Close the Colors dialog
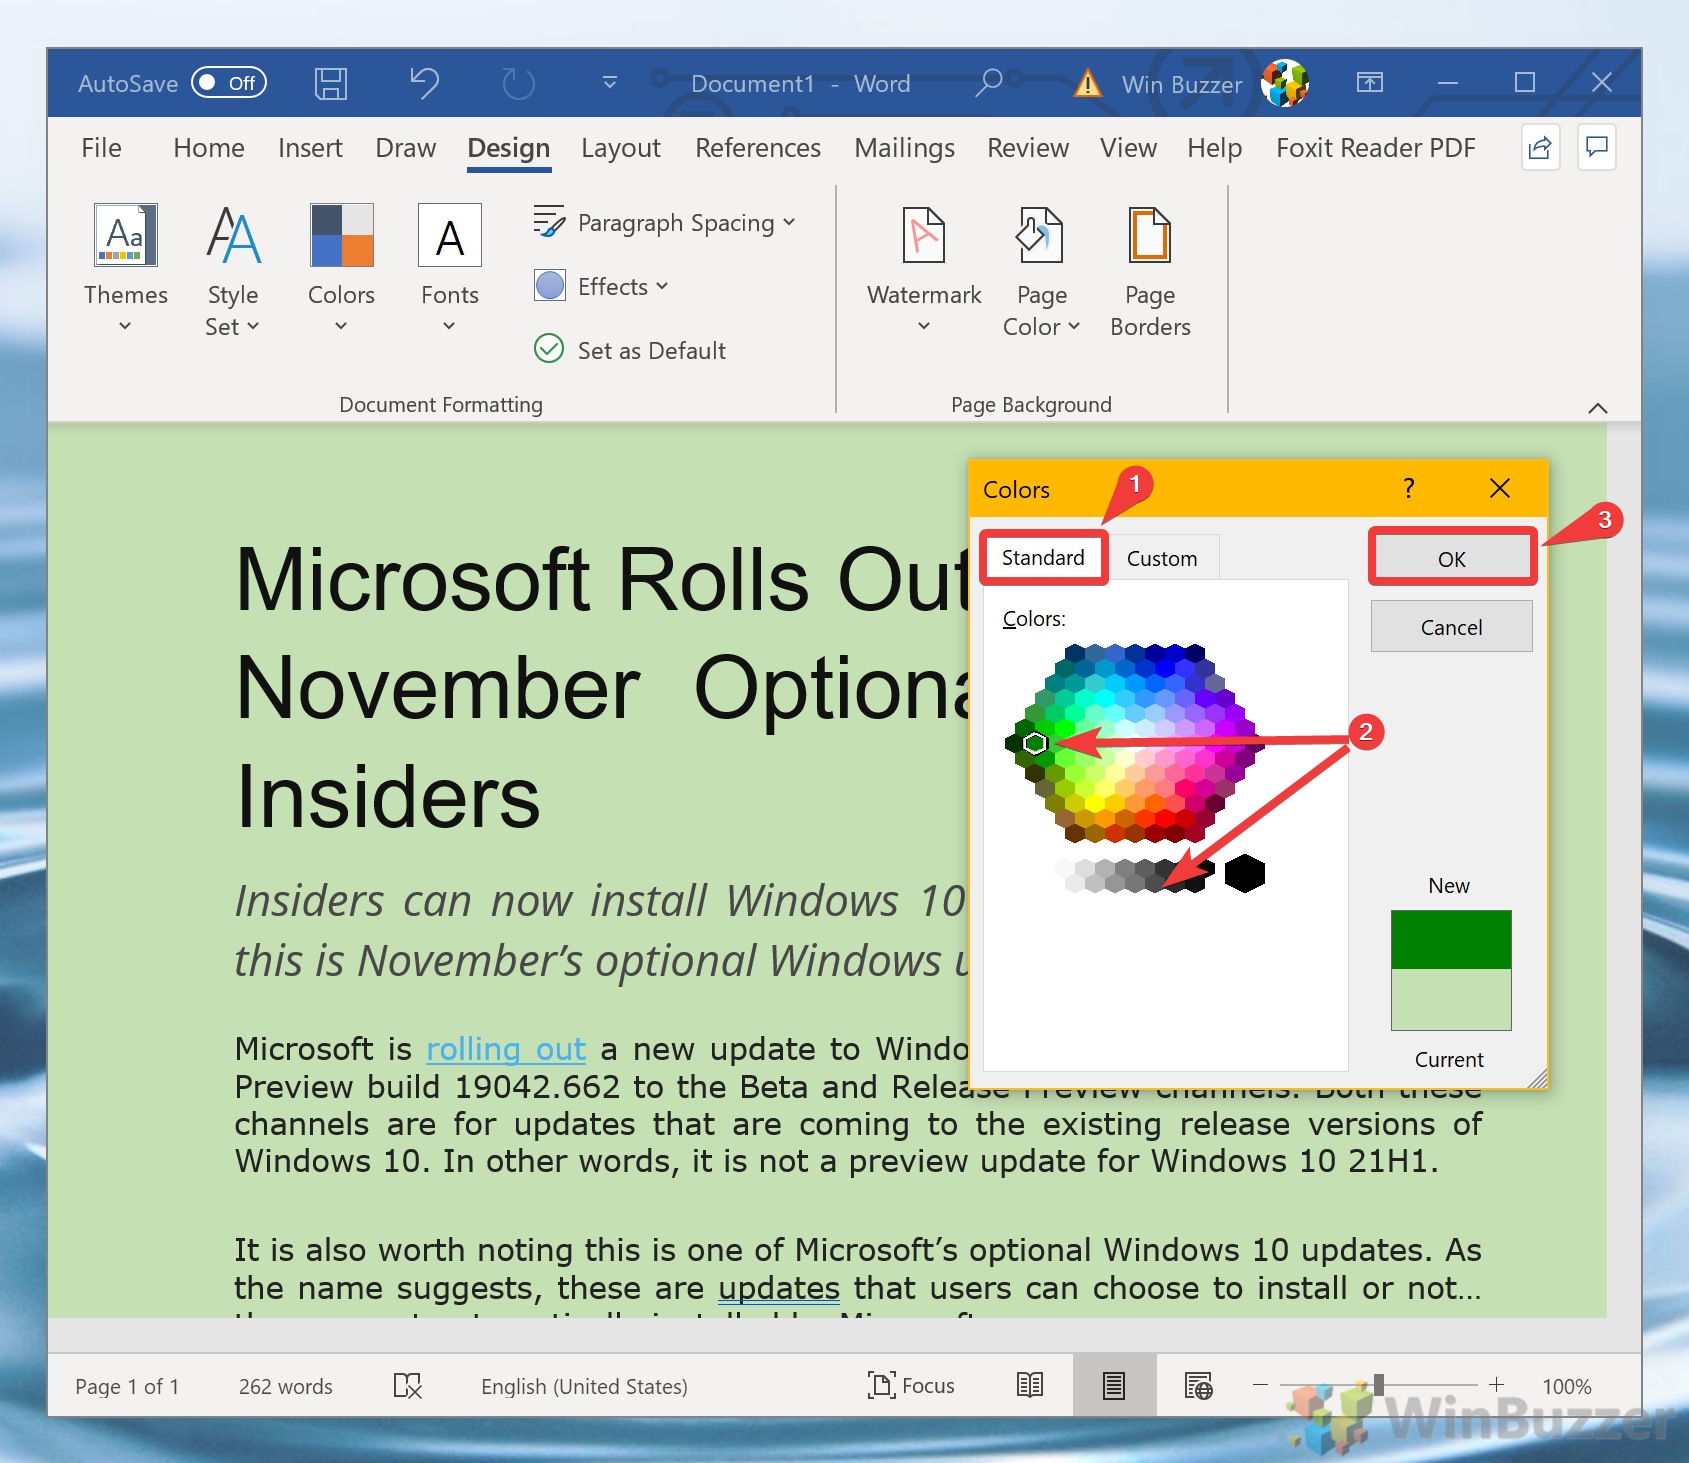This screenshot has height=1463, width=1689. coord(1500,488)
